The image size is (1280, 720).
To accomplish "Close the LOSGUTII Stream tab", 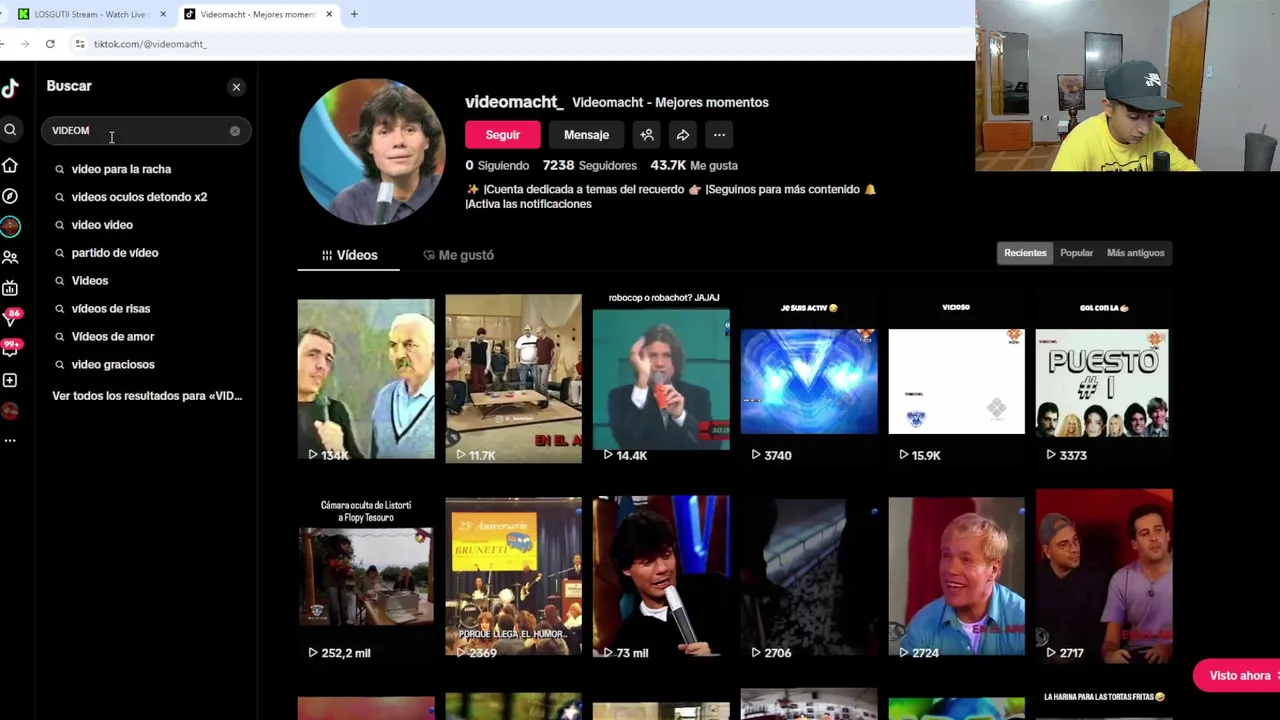I will click(x=163, y=14).
